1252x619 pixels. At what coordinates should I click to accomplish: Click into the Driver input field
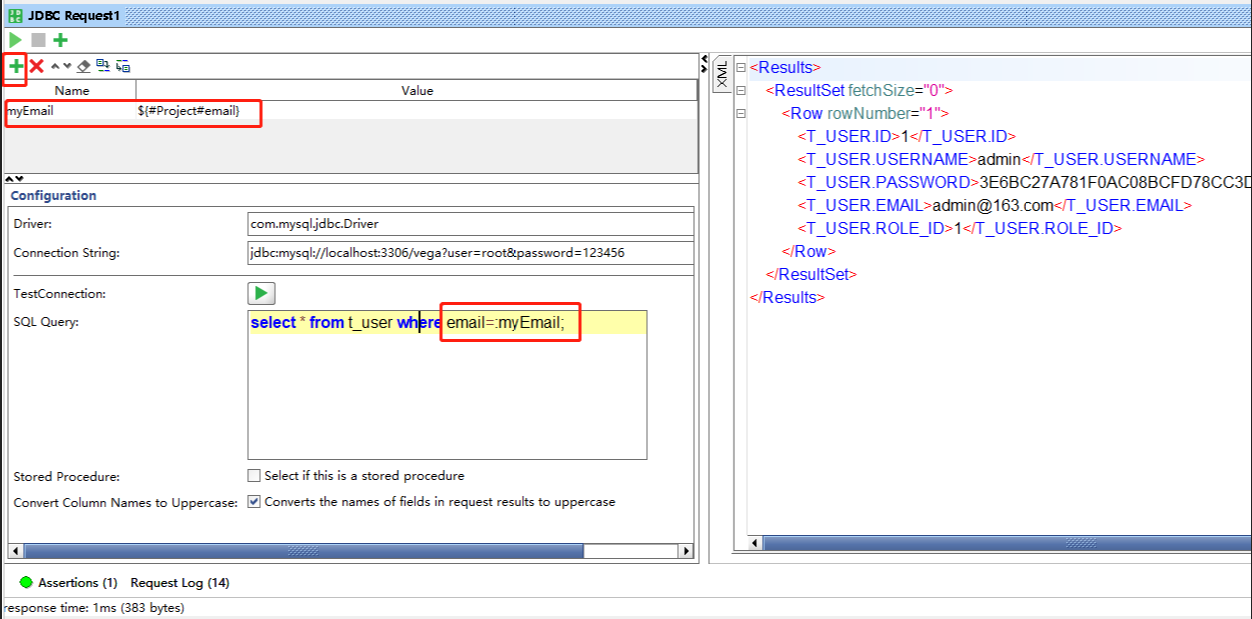pyautogui.click(x=470, y=224)
